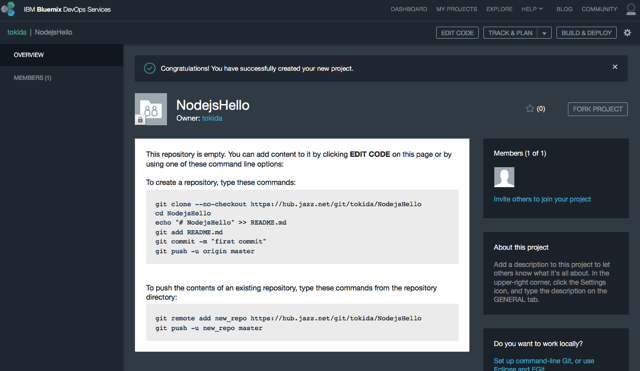Open the user profile avatar icon
Image resolution: width=640 pixels, height=371 pixels.
[631, 9]
